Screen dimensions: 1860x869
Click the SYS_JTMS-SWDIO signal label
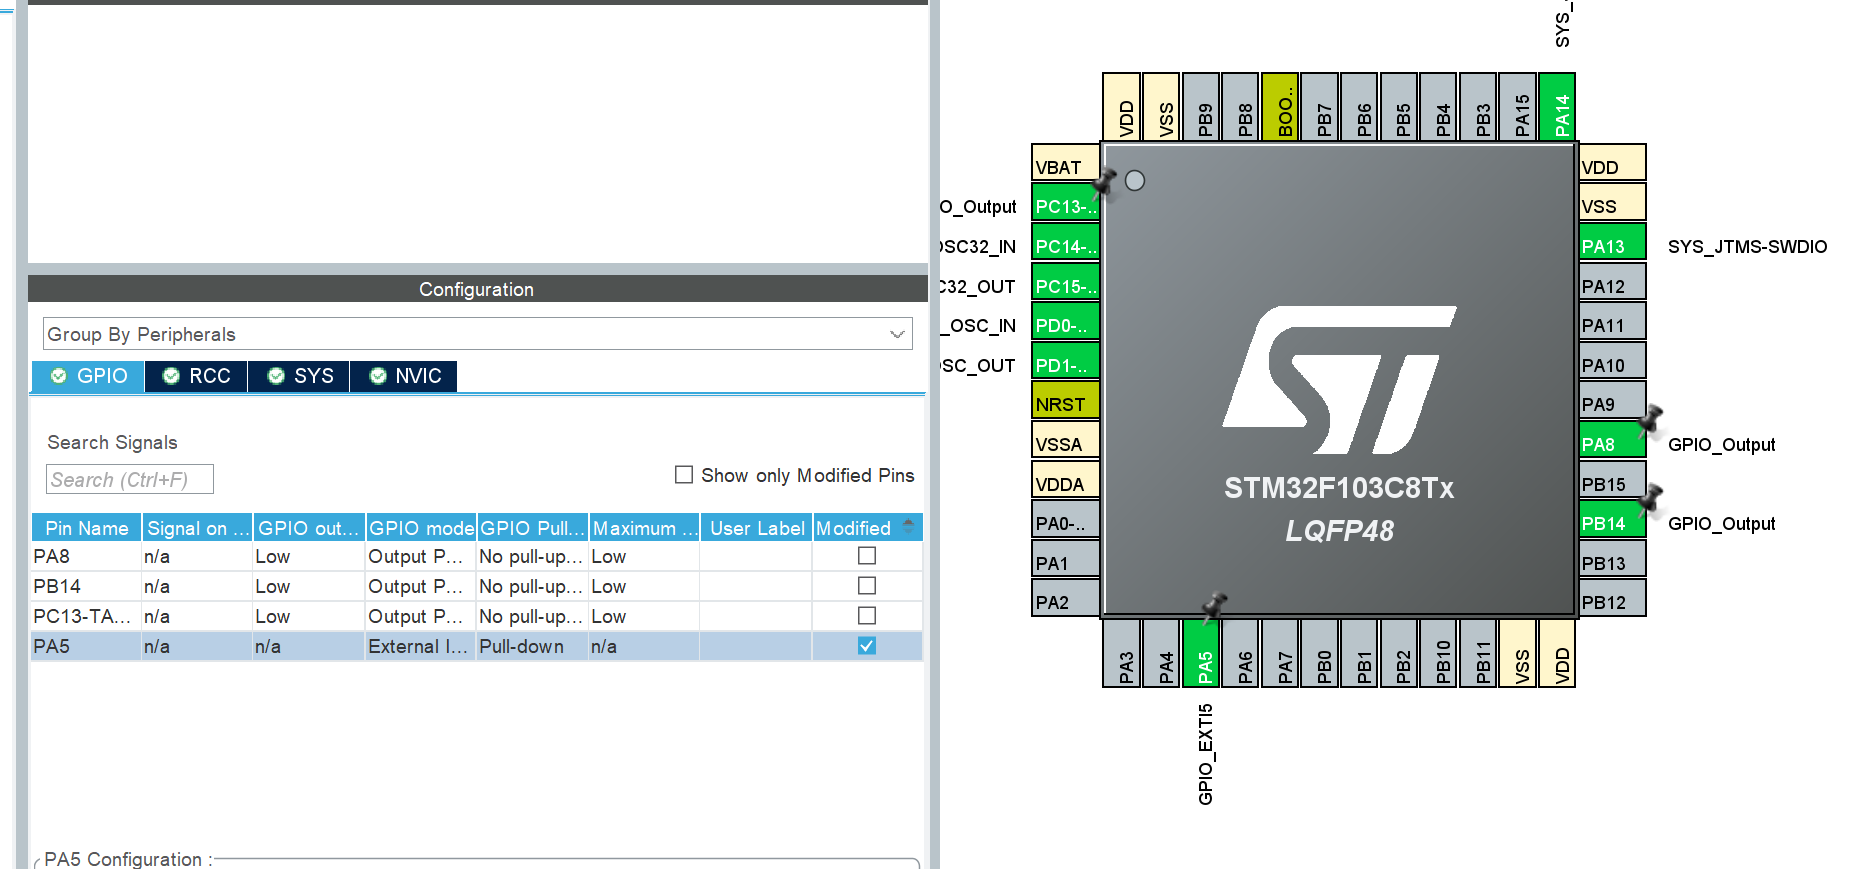pyautogui.click(x=1747, y=246)
